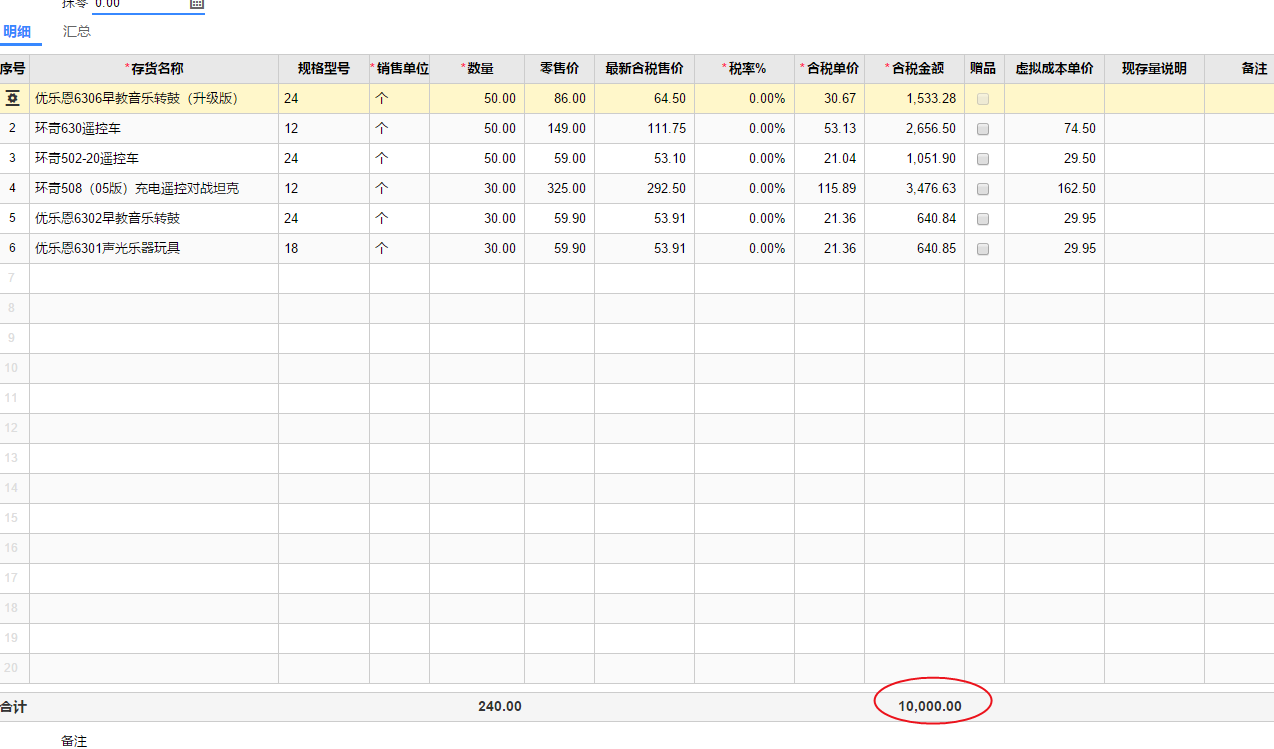Select 销售单位 cell for 环奇502-20遥控车
1274x749 pixels.
[x=399, y=159]
